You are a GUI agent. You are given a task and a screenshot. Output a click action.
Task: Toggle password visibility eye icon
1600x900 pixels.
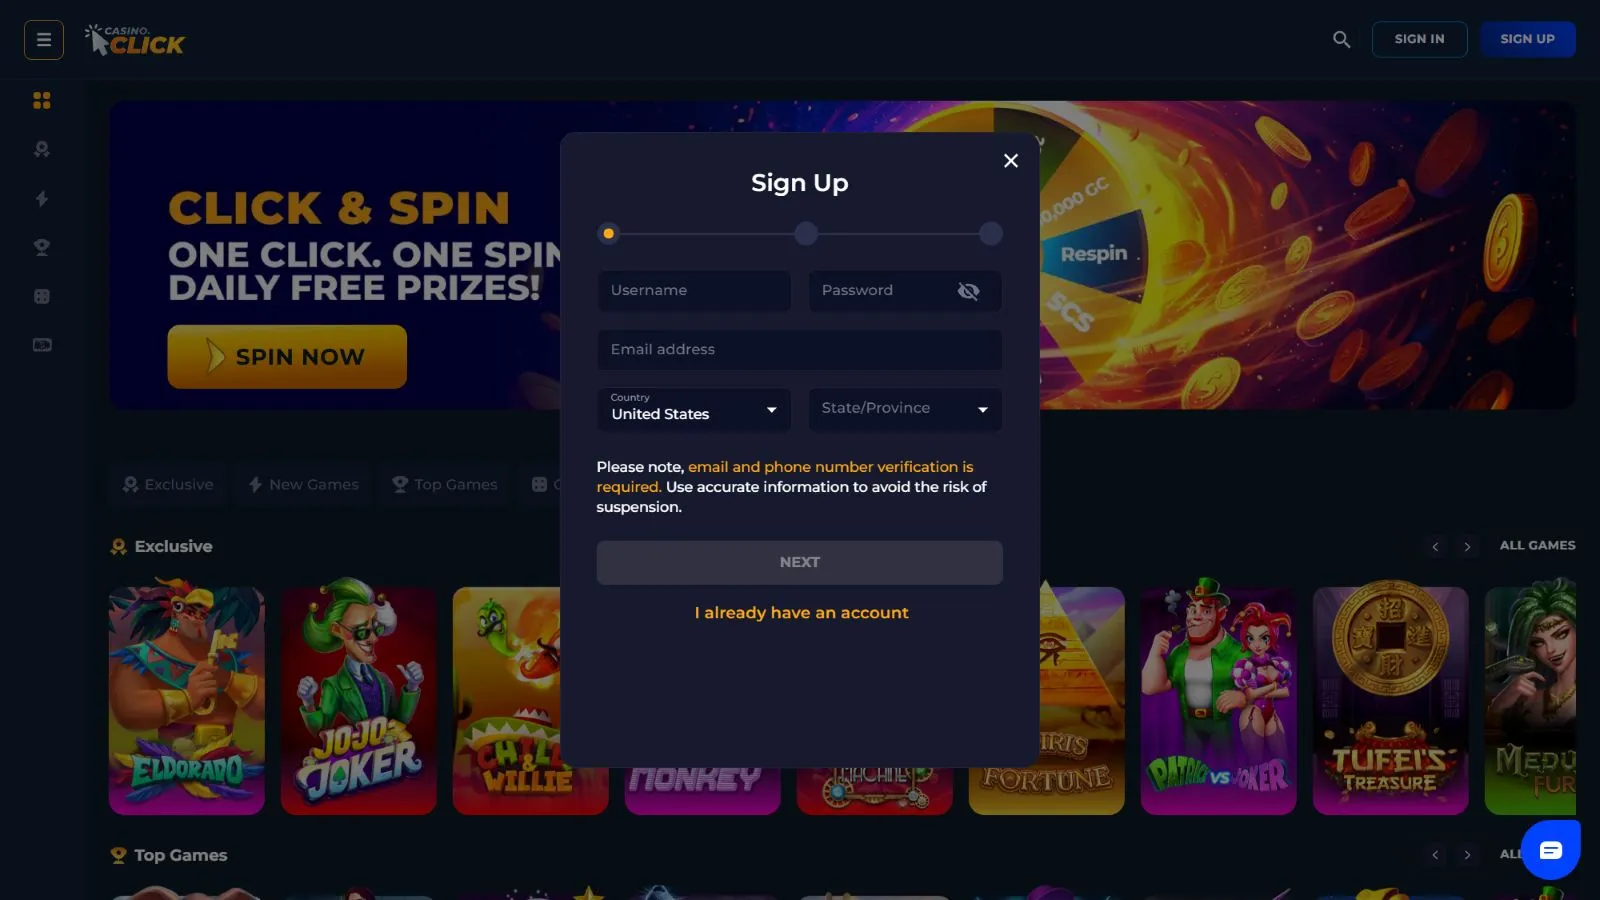pos(968,291)
